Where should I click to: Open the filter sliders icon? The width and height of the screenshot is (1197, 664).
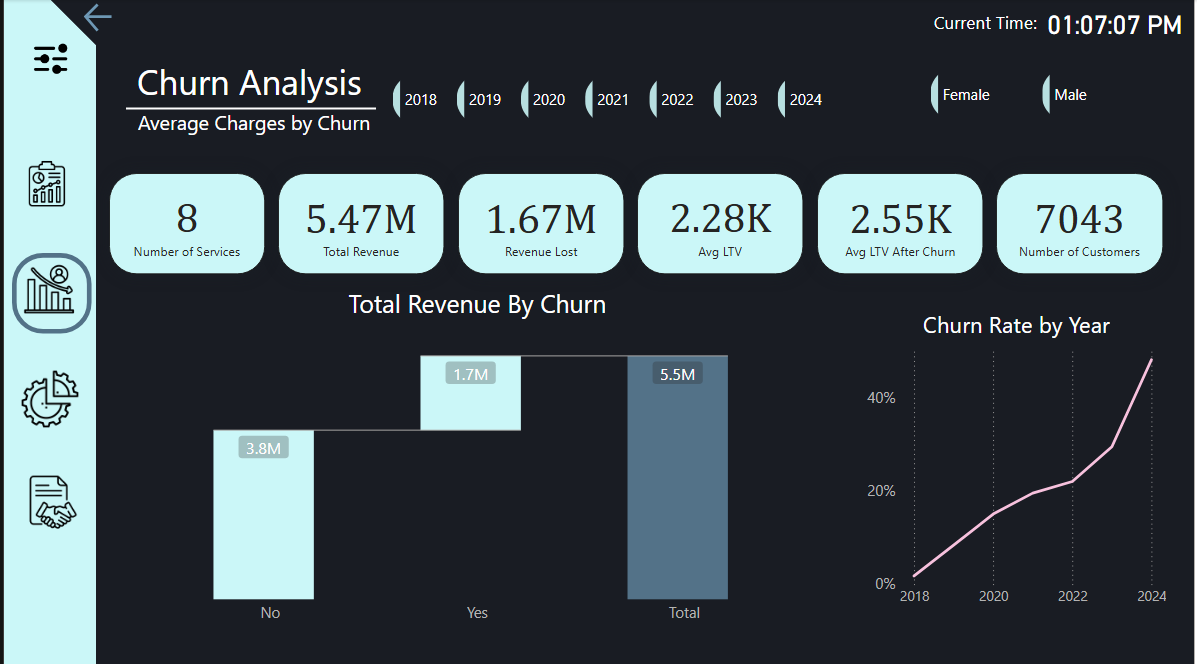(x=50, y=59)
